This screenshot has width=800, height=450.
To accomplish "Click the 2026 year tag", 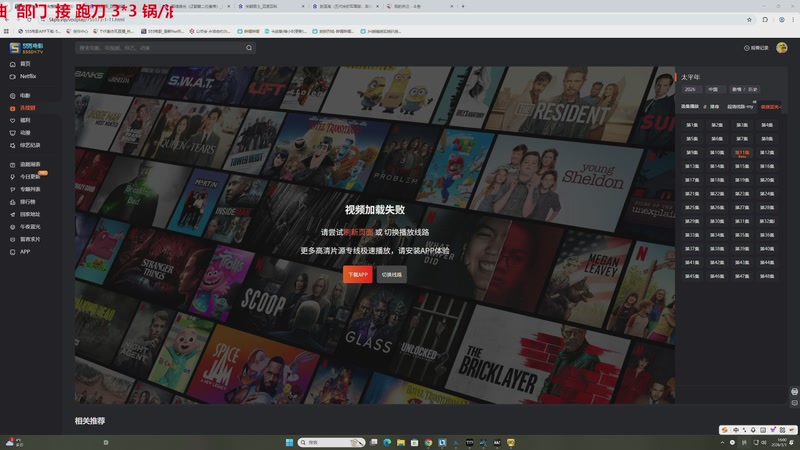I will tap(690, 89).
